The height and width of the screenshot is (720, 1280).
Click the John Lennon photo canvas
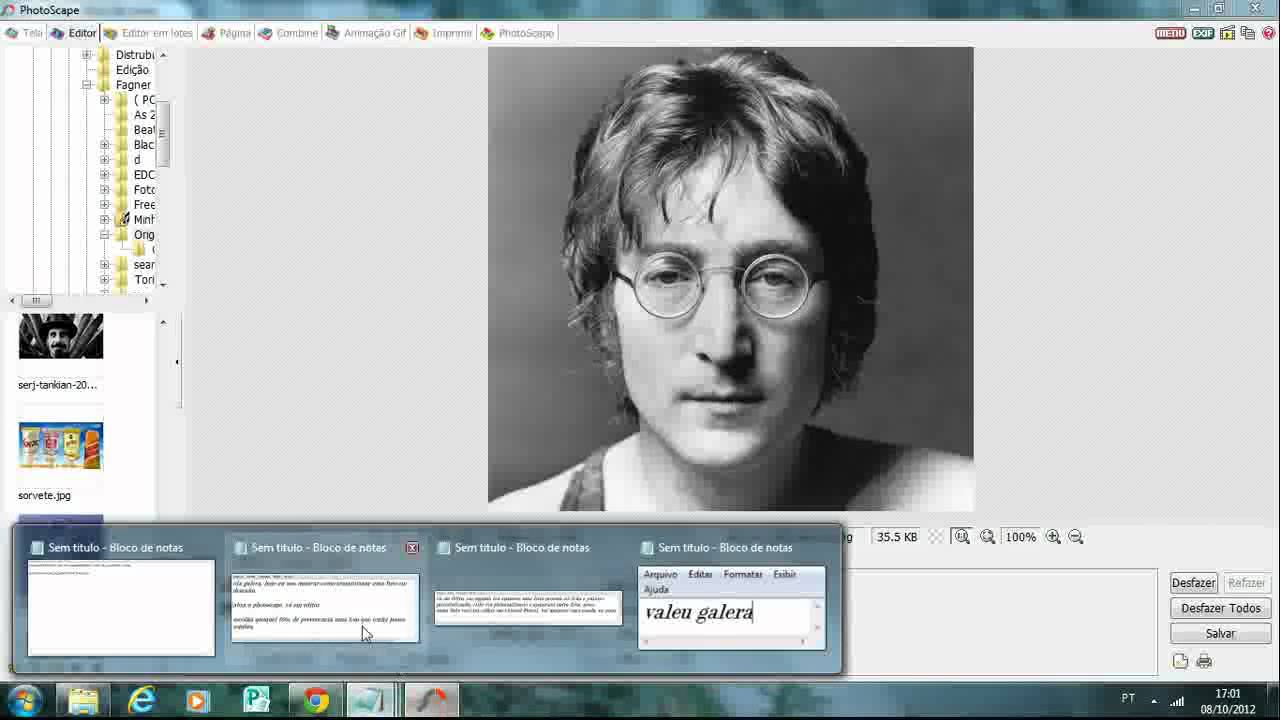730,279
